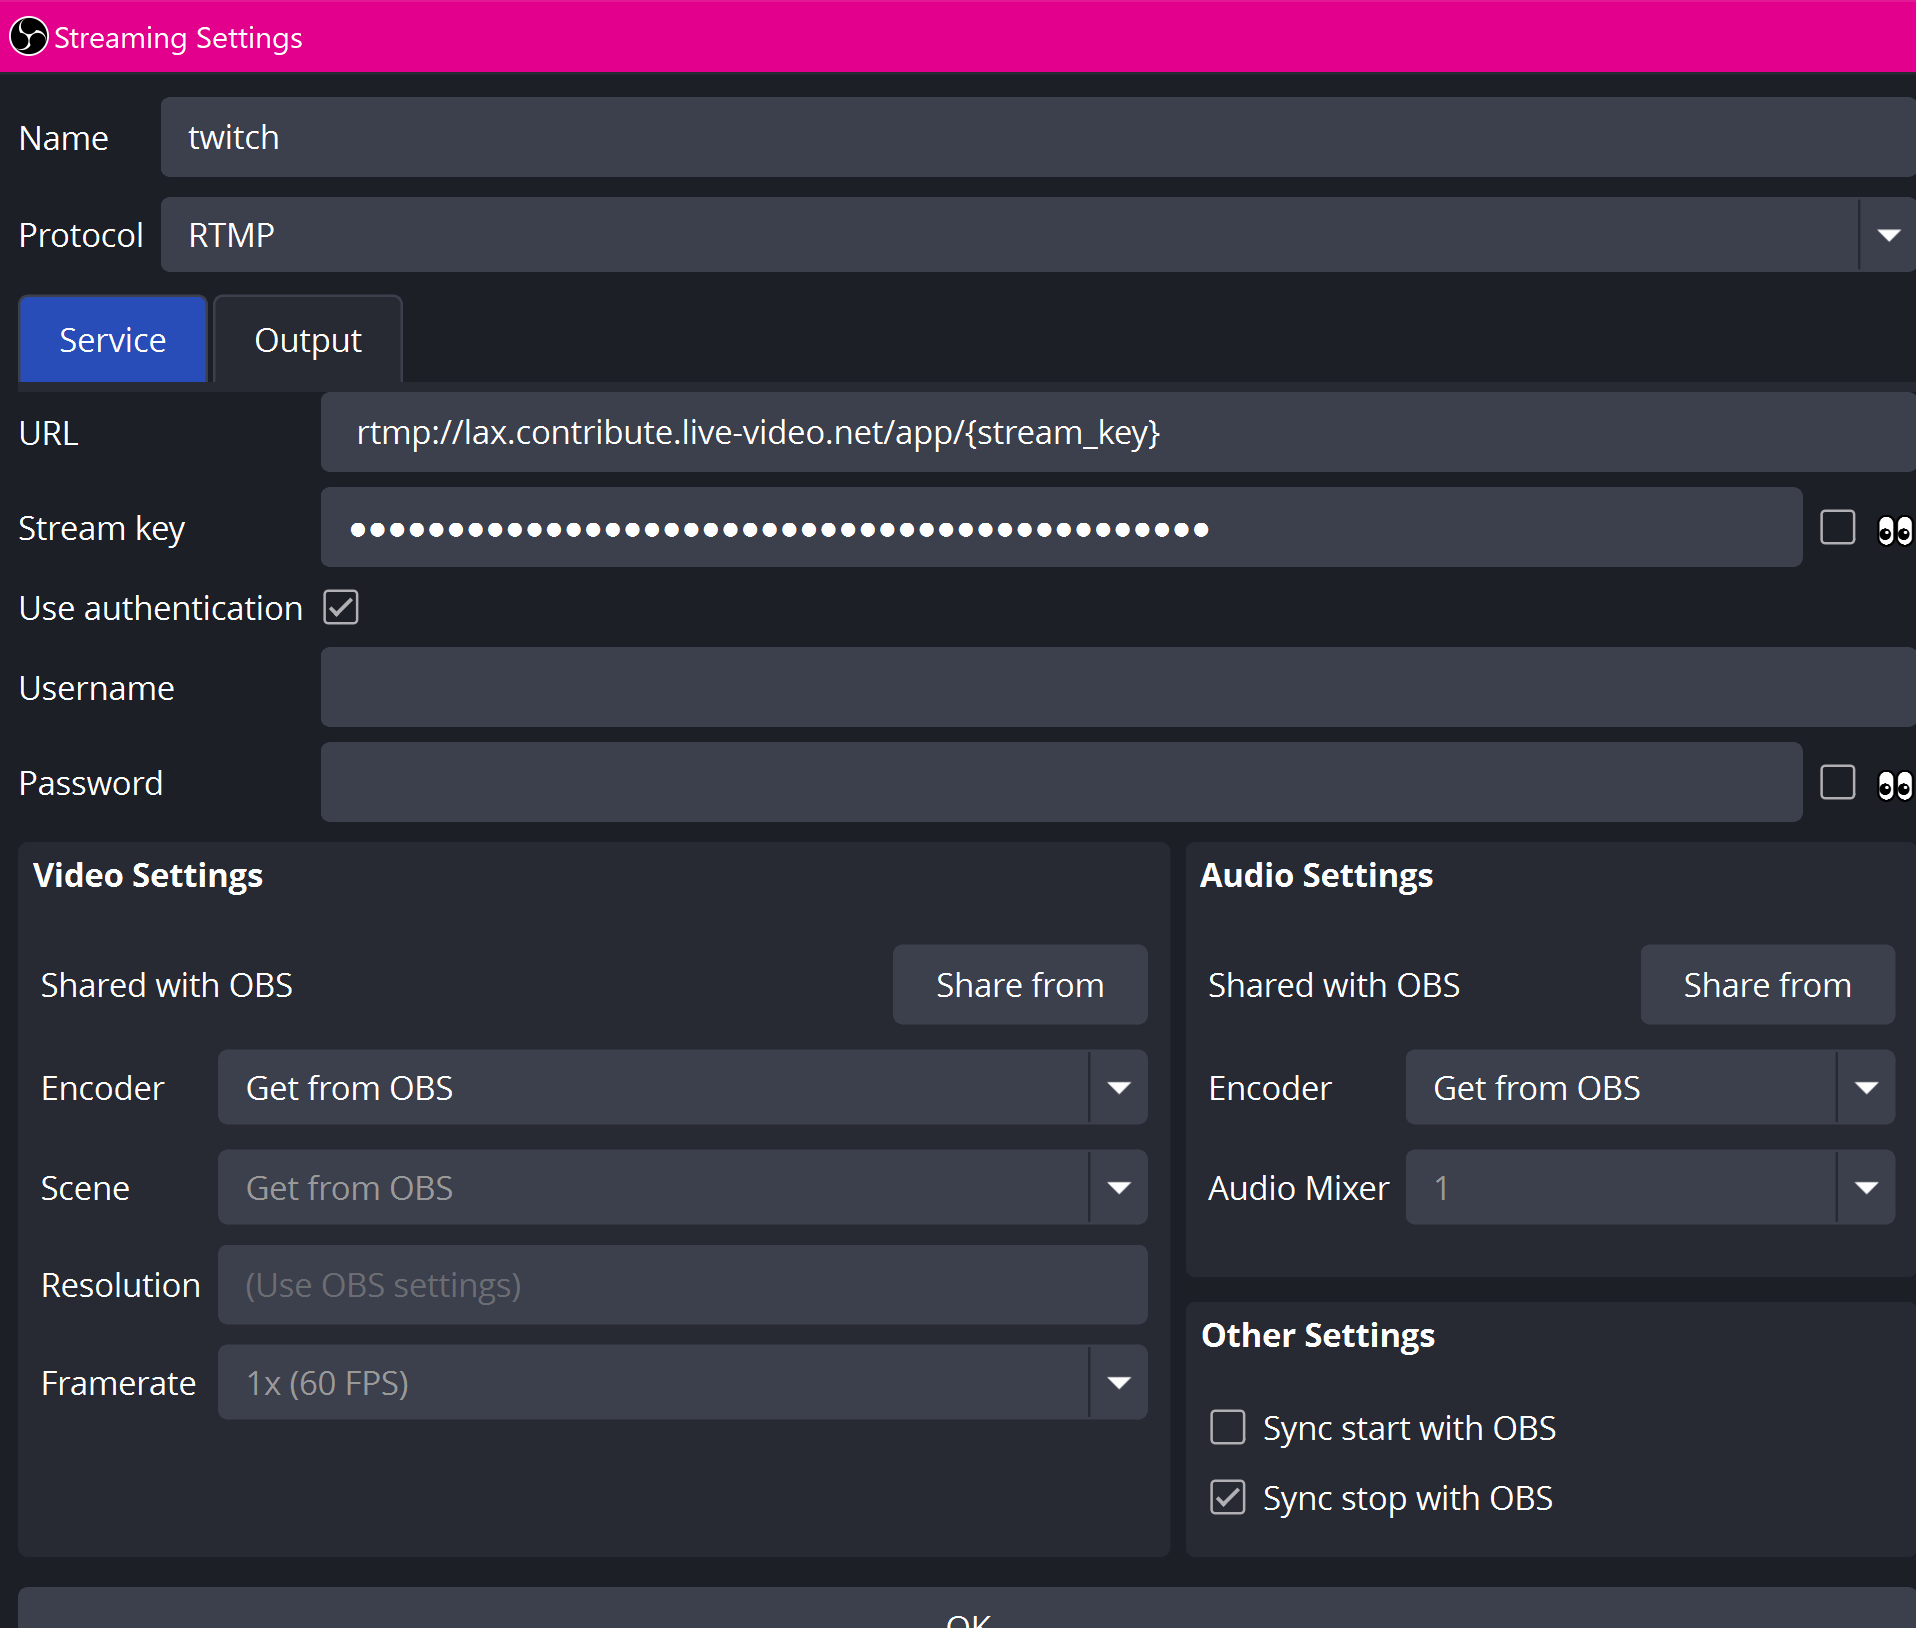The image size is (1916, 1628).
Task: Click the Username input field
Action: click(x=1118, y=687)
